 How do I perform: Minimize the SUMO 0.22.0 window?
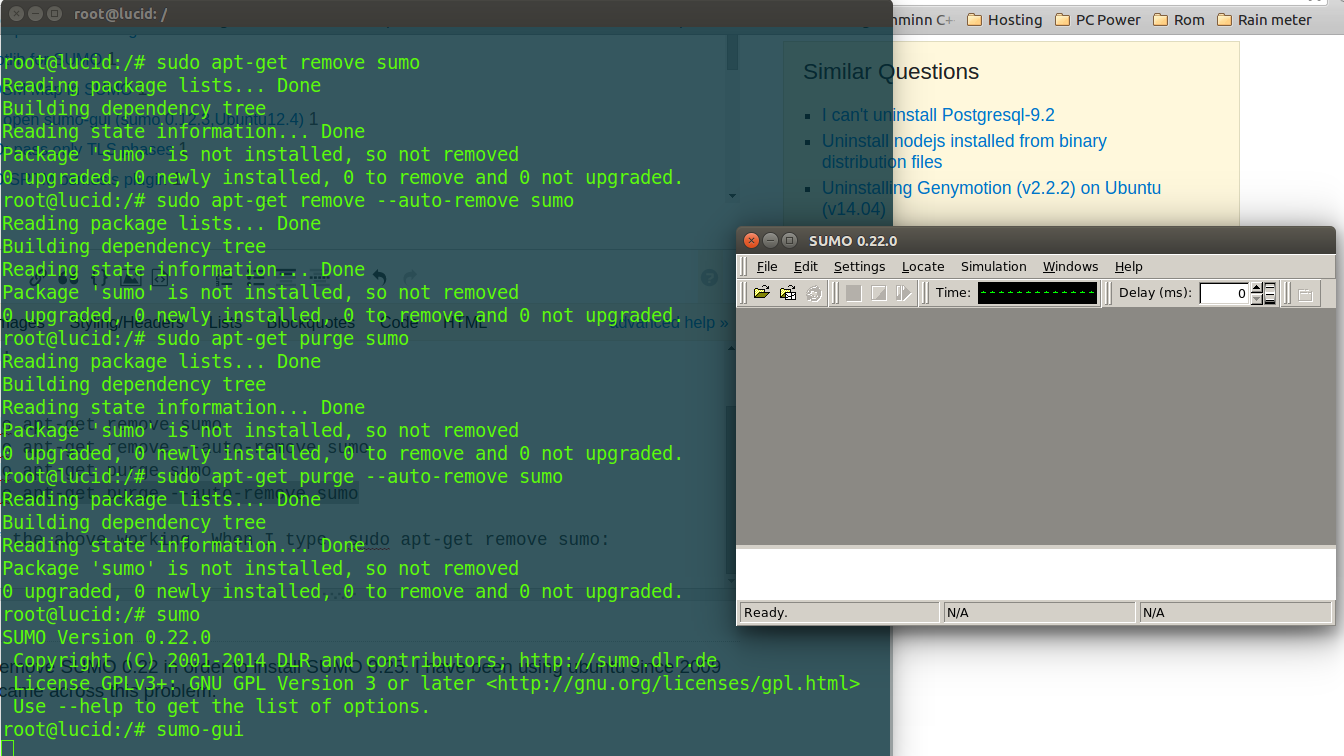point(770,240)
